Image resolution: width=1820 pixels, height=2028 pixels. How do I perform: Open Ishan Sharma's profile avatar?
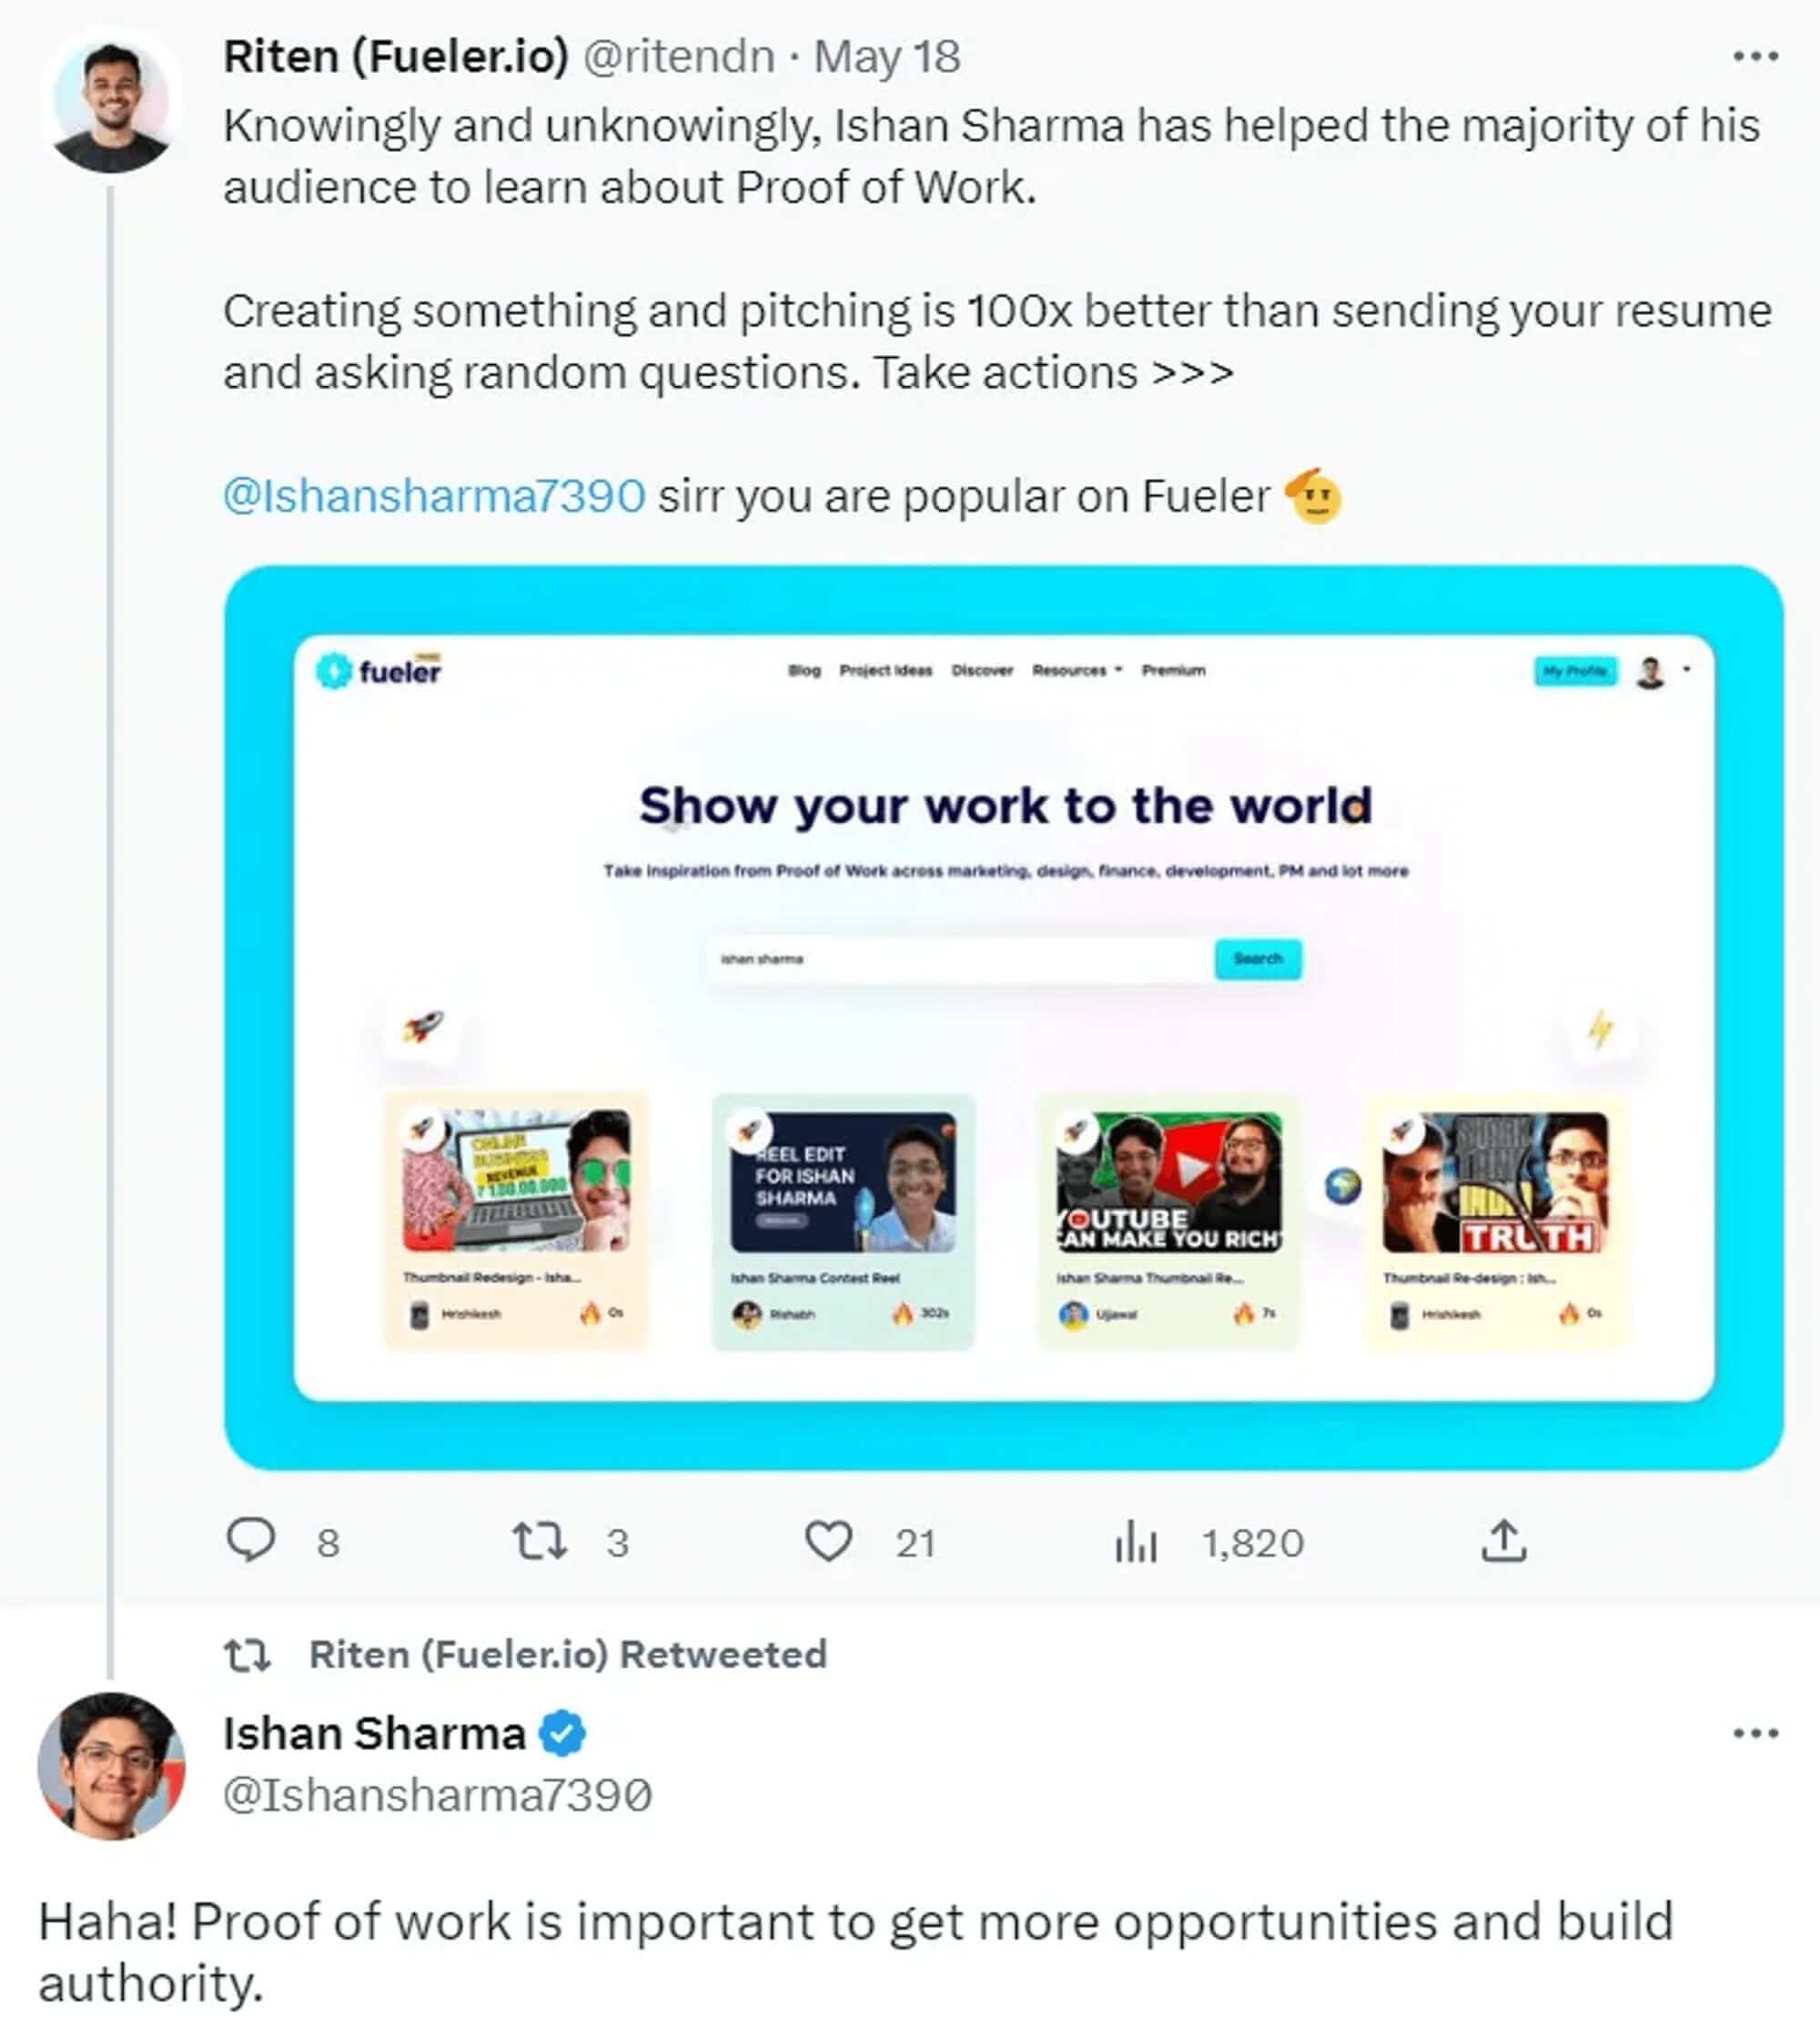pyautogui.click(x=111, y=1765)
